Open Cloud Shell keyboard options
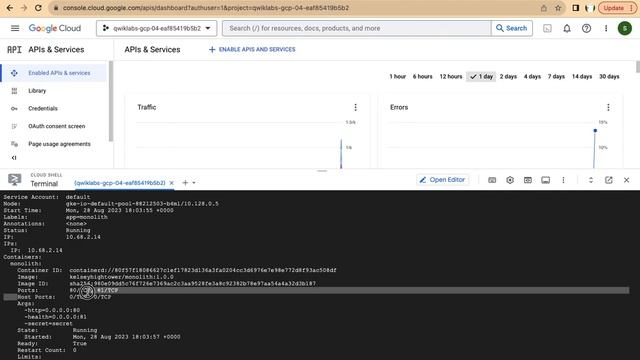 492,180
